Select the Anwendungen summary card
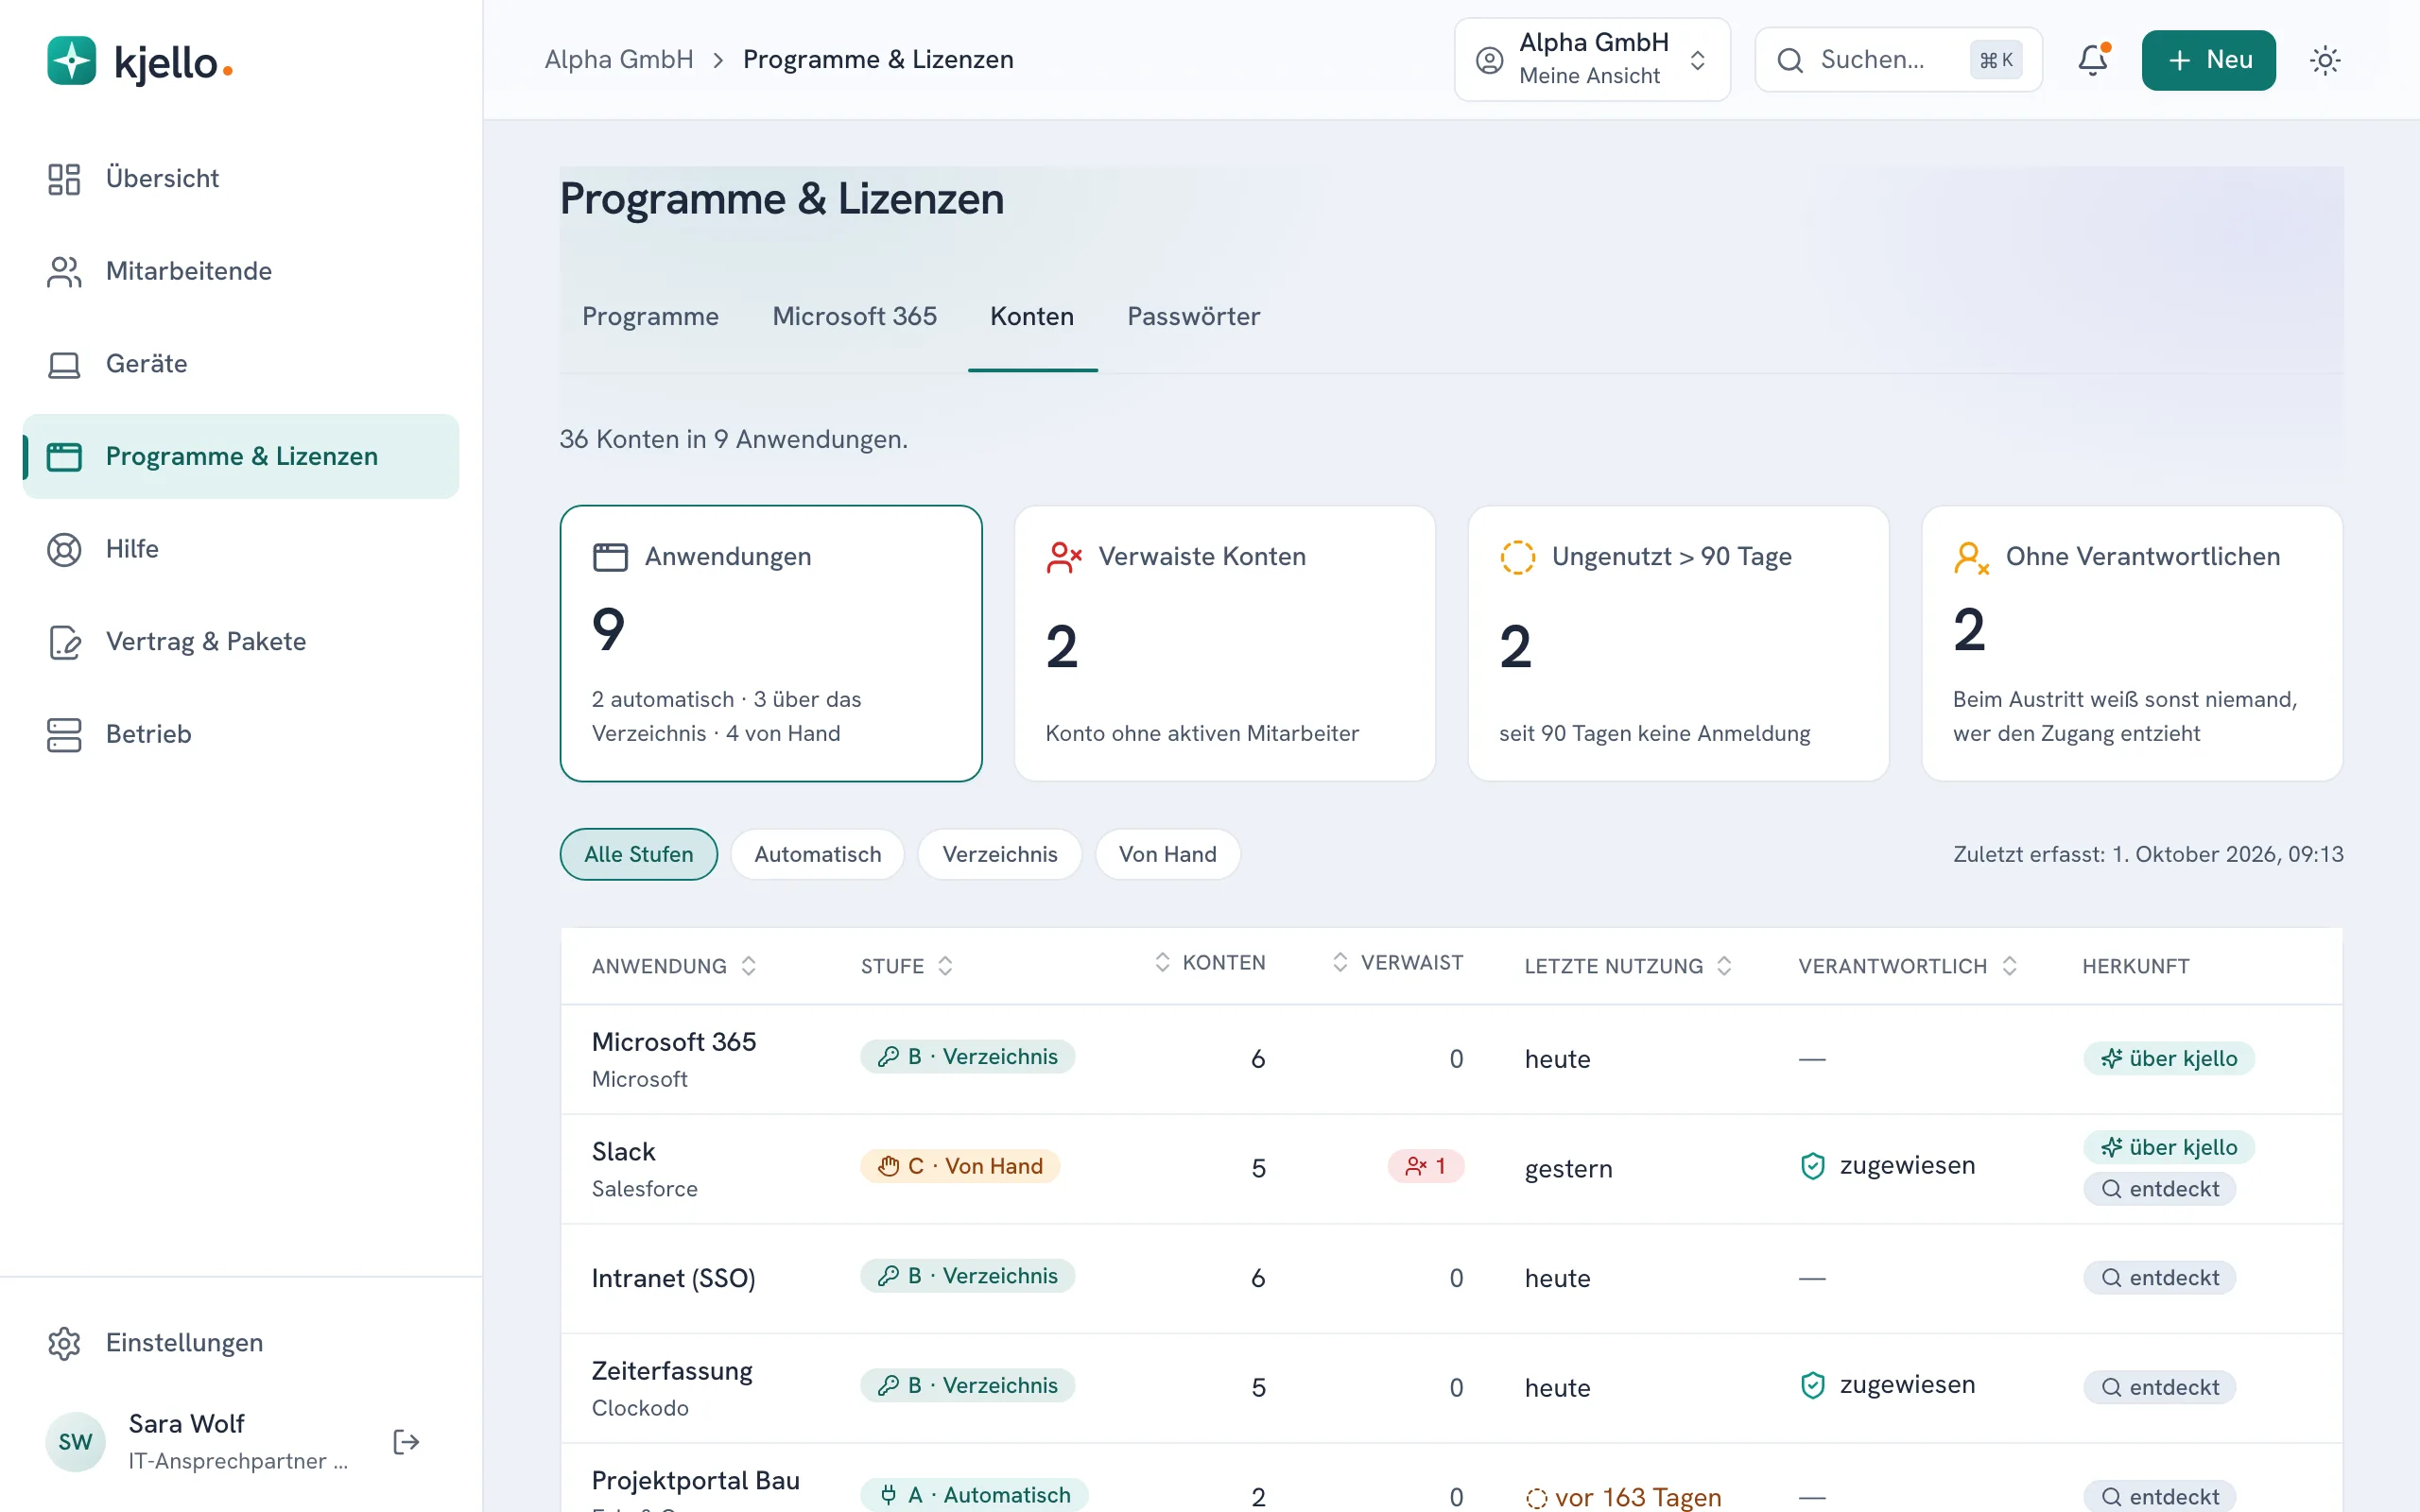2420x1512 pixels. (771, 643)
